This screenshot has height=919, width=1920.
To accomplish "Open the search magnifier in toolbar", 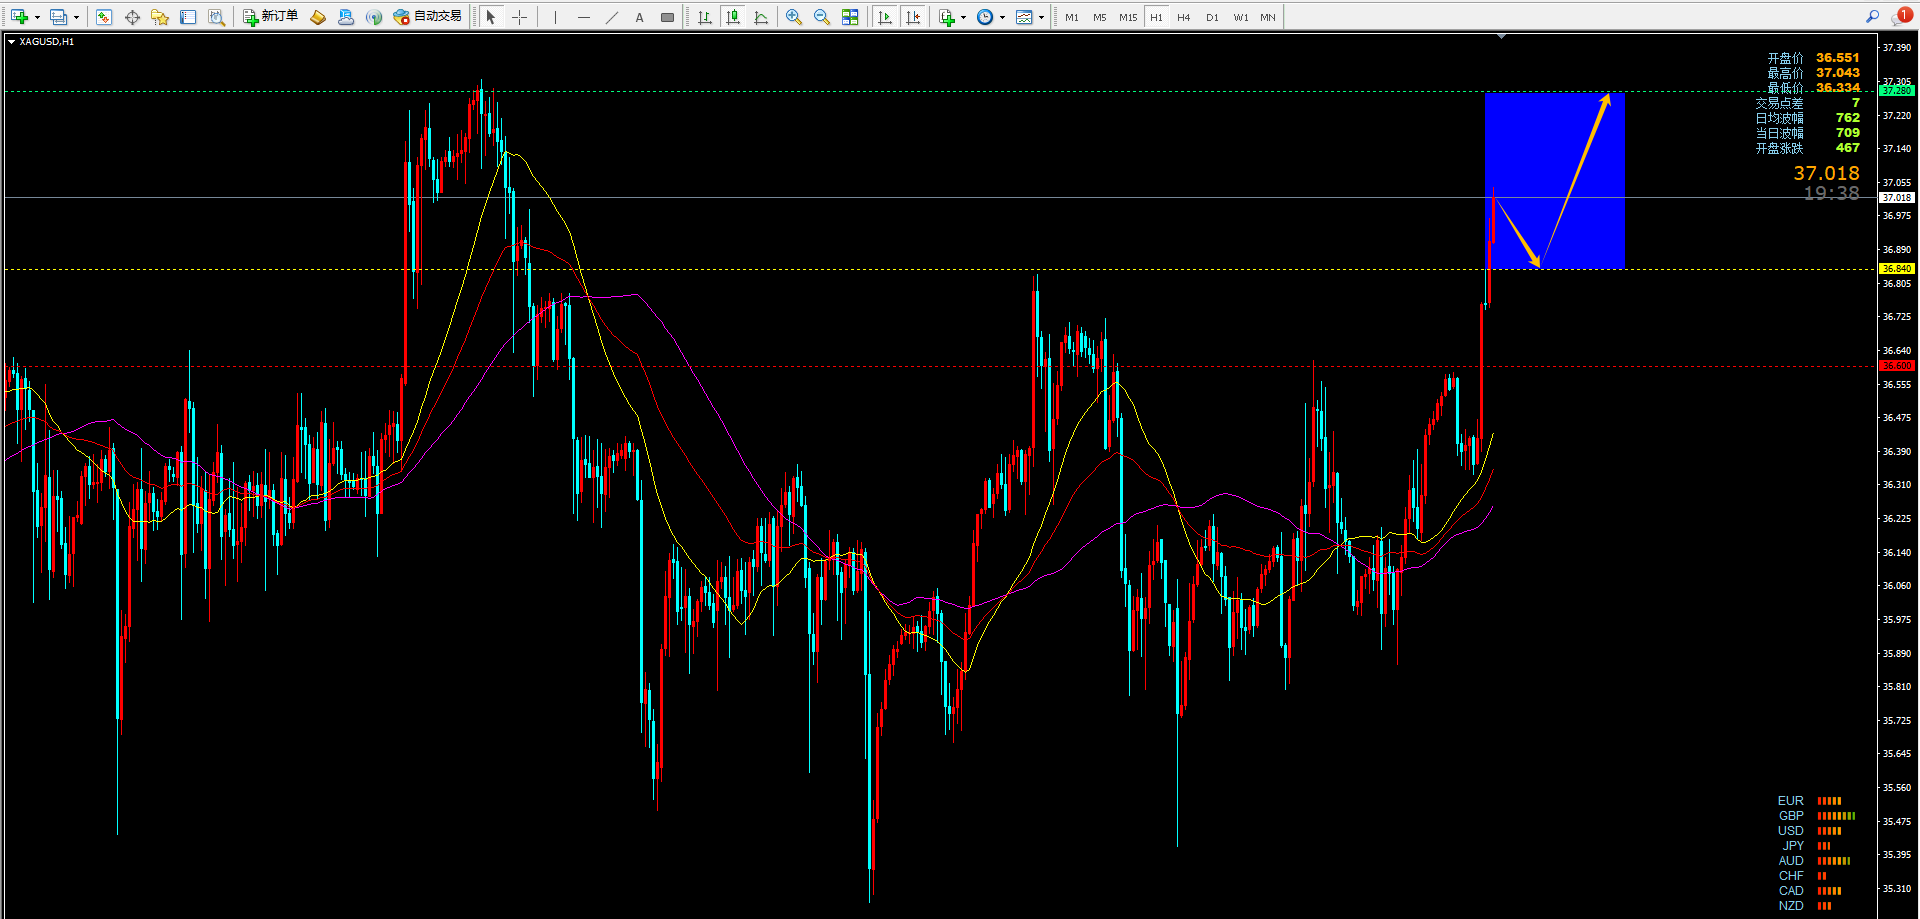I will [x=1872, y=16].
